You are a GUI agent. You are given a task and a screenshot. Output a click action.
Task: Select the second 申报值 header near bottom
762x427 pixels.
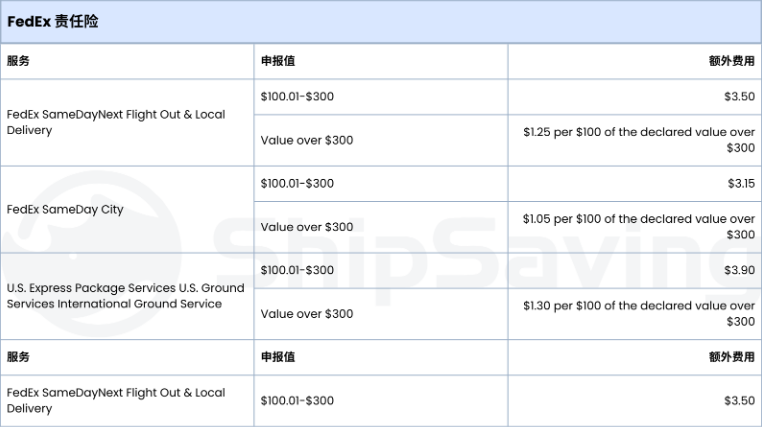click(x=278, y=357)
